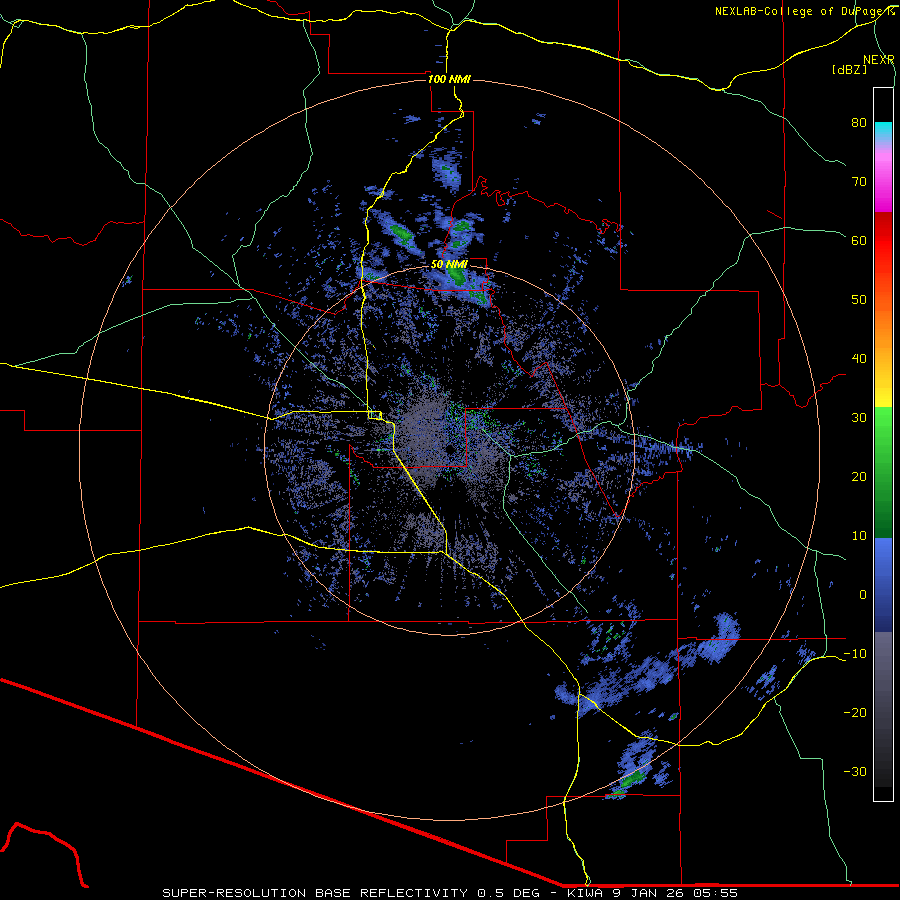Click the 100 NMI range ring label

pos(449,79)
